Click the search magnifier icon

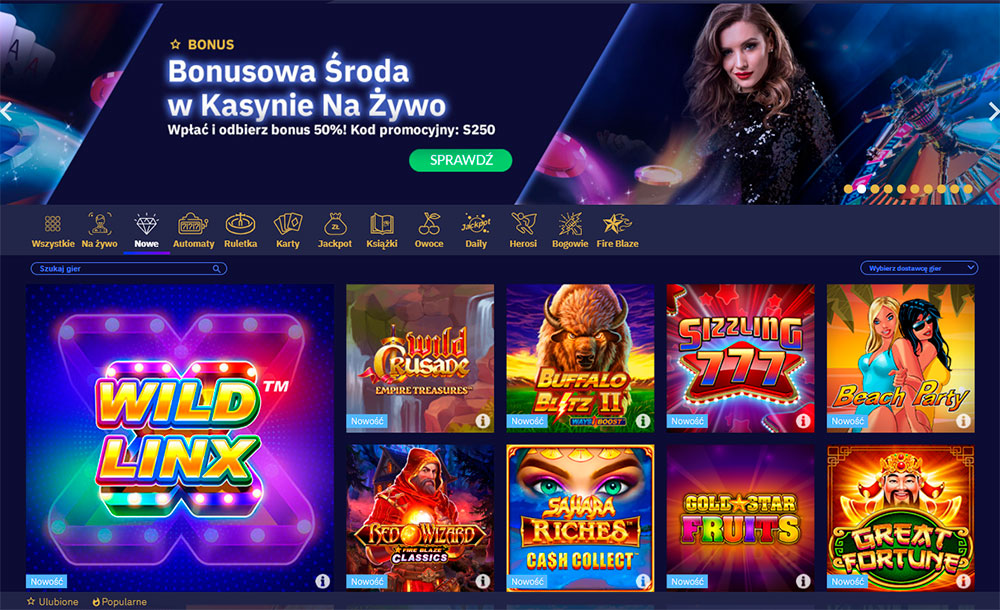217,269
